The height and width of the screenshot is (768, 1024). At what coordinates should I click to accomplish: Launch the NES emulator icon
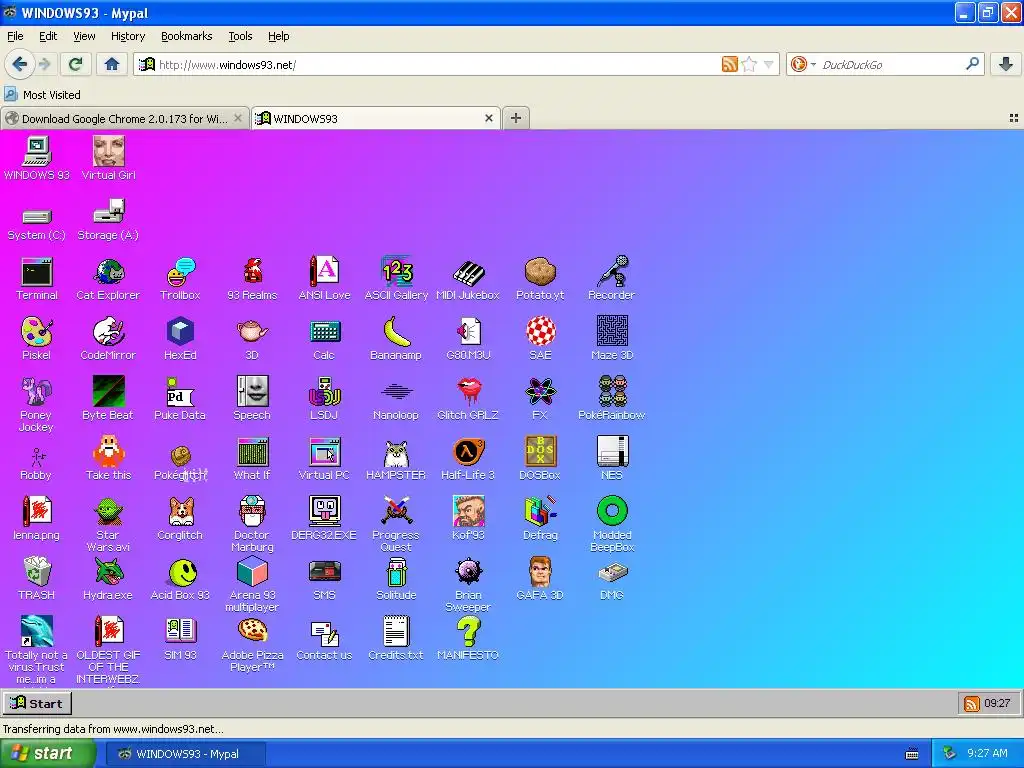(x=612, y=459)
